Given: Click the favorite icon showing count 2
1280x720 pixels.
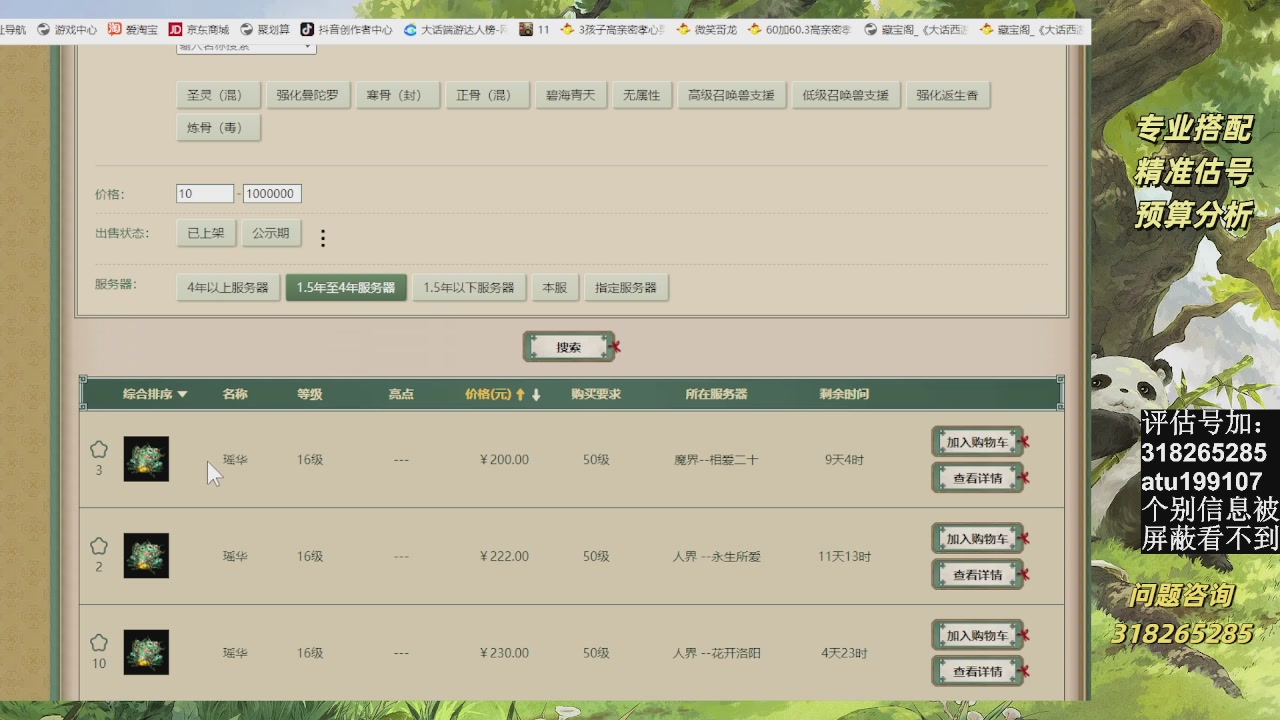Looking at the screenshot, I should pyautogui.click(x=98, y=545).
